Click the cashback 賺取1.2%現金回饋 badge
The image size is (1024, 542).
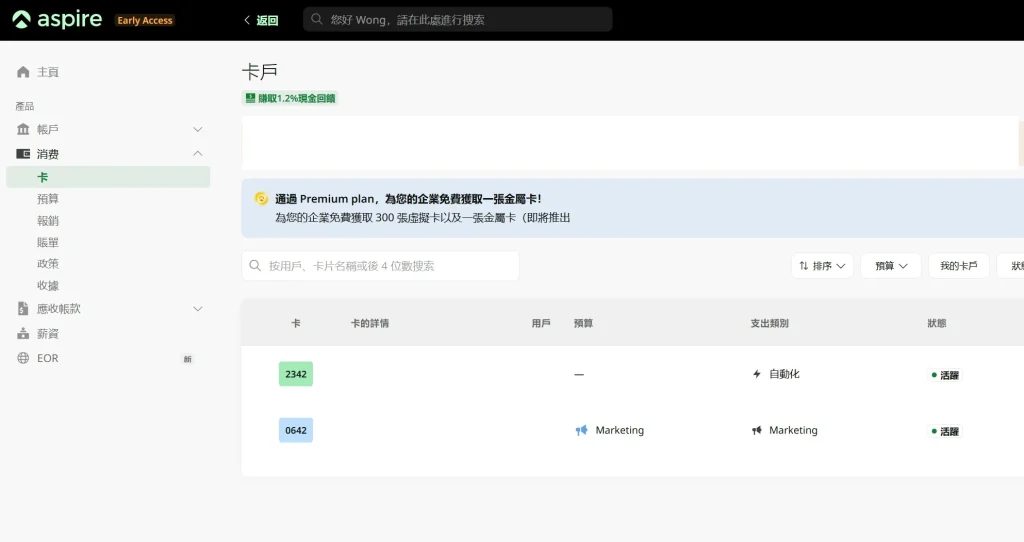pos(290,98)
